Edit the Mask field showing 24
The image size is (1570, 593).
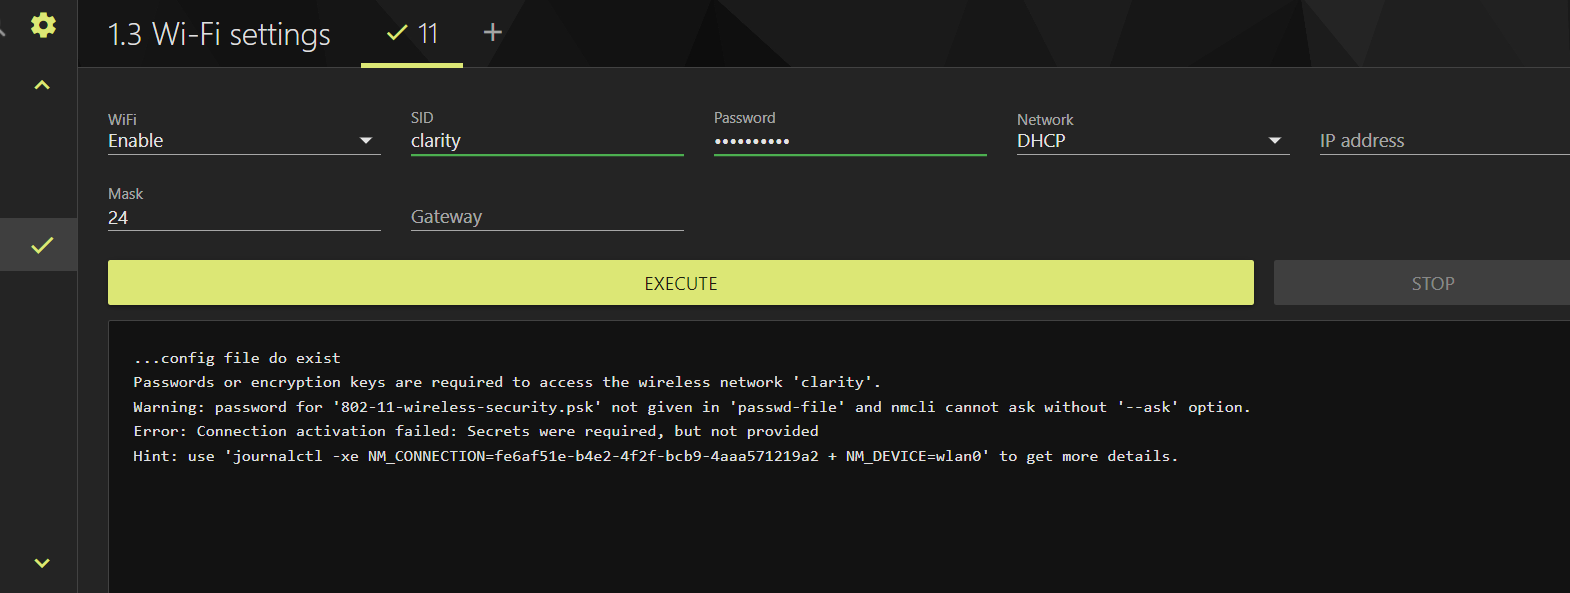pos(243,217)
